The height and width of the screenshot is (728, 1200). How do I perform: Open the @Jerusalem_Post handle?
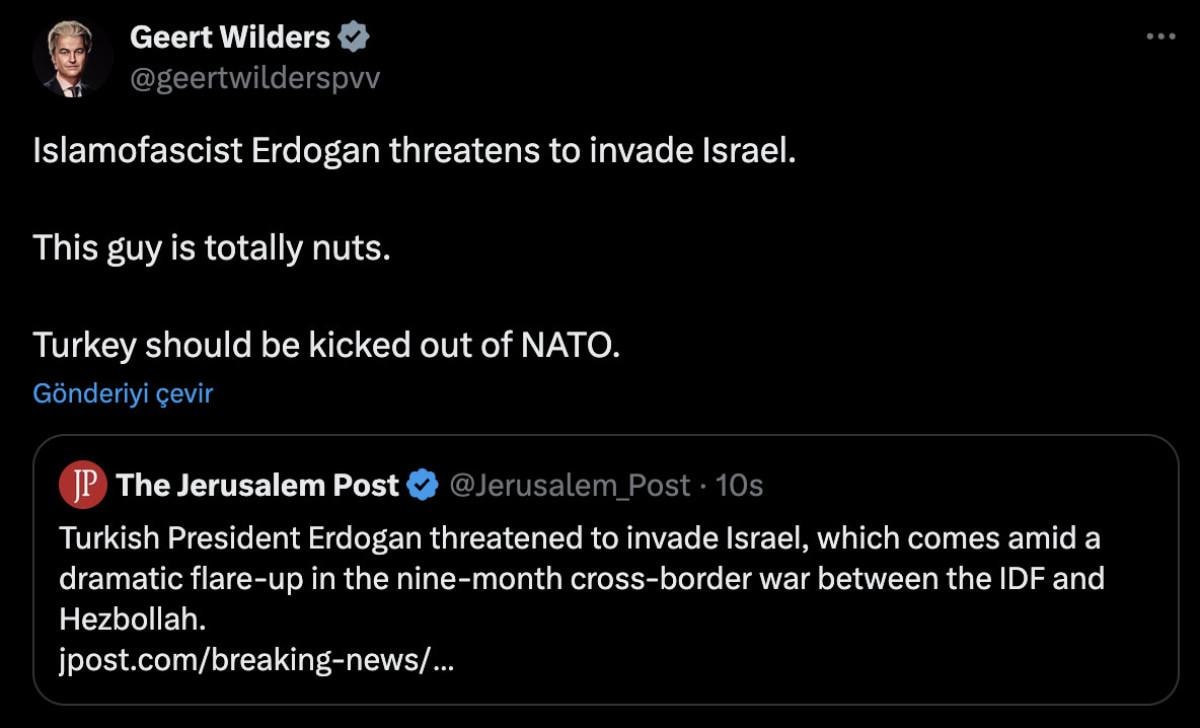click(570, 486)
